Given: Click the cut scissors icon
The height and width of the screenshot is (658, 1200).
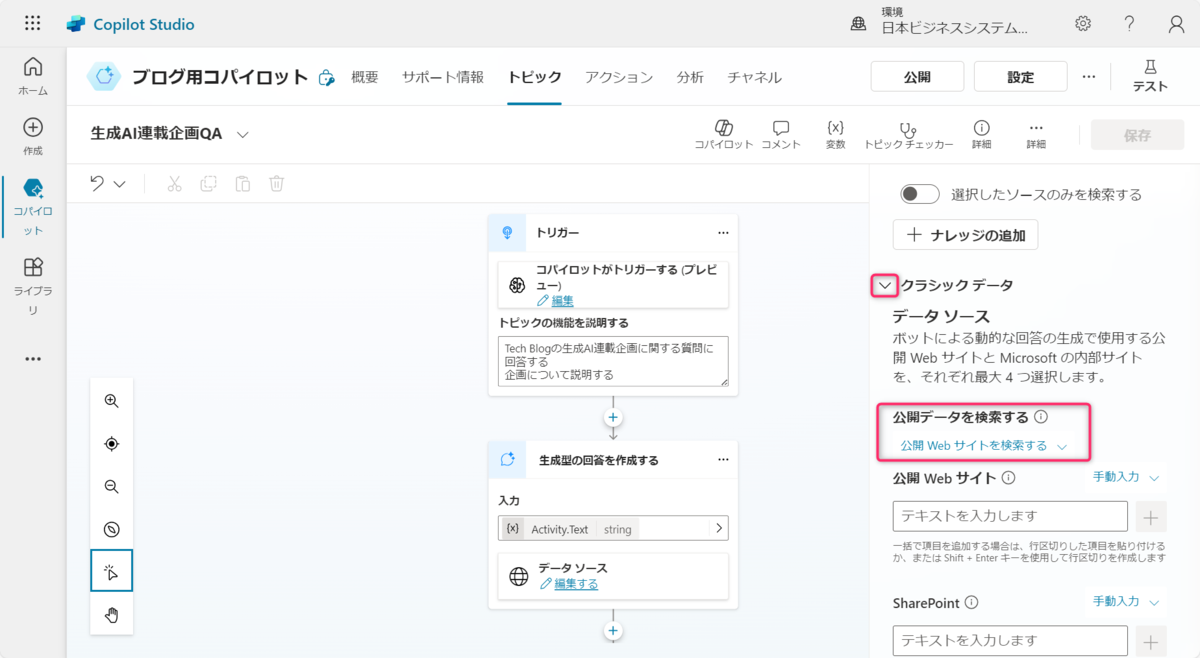Looking at the screenshot, I should tap(174, 183).
